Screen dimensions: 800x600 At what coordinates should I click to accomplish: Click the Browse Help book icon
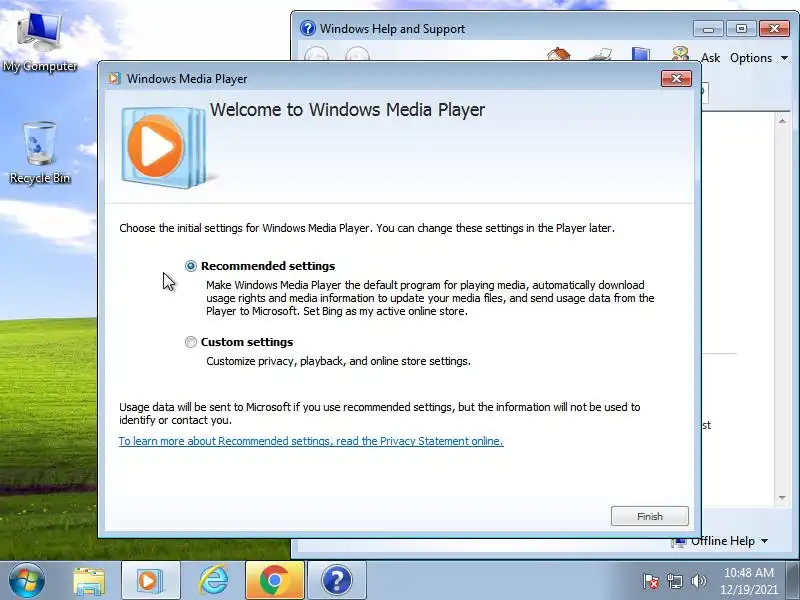(640, 54)
